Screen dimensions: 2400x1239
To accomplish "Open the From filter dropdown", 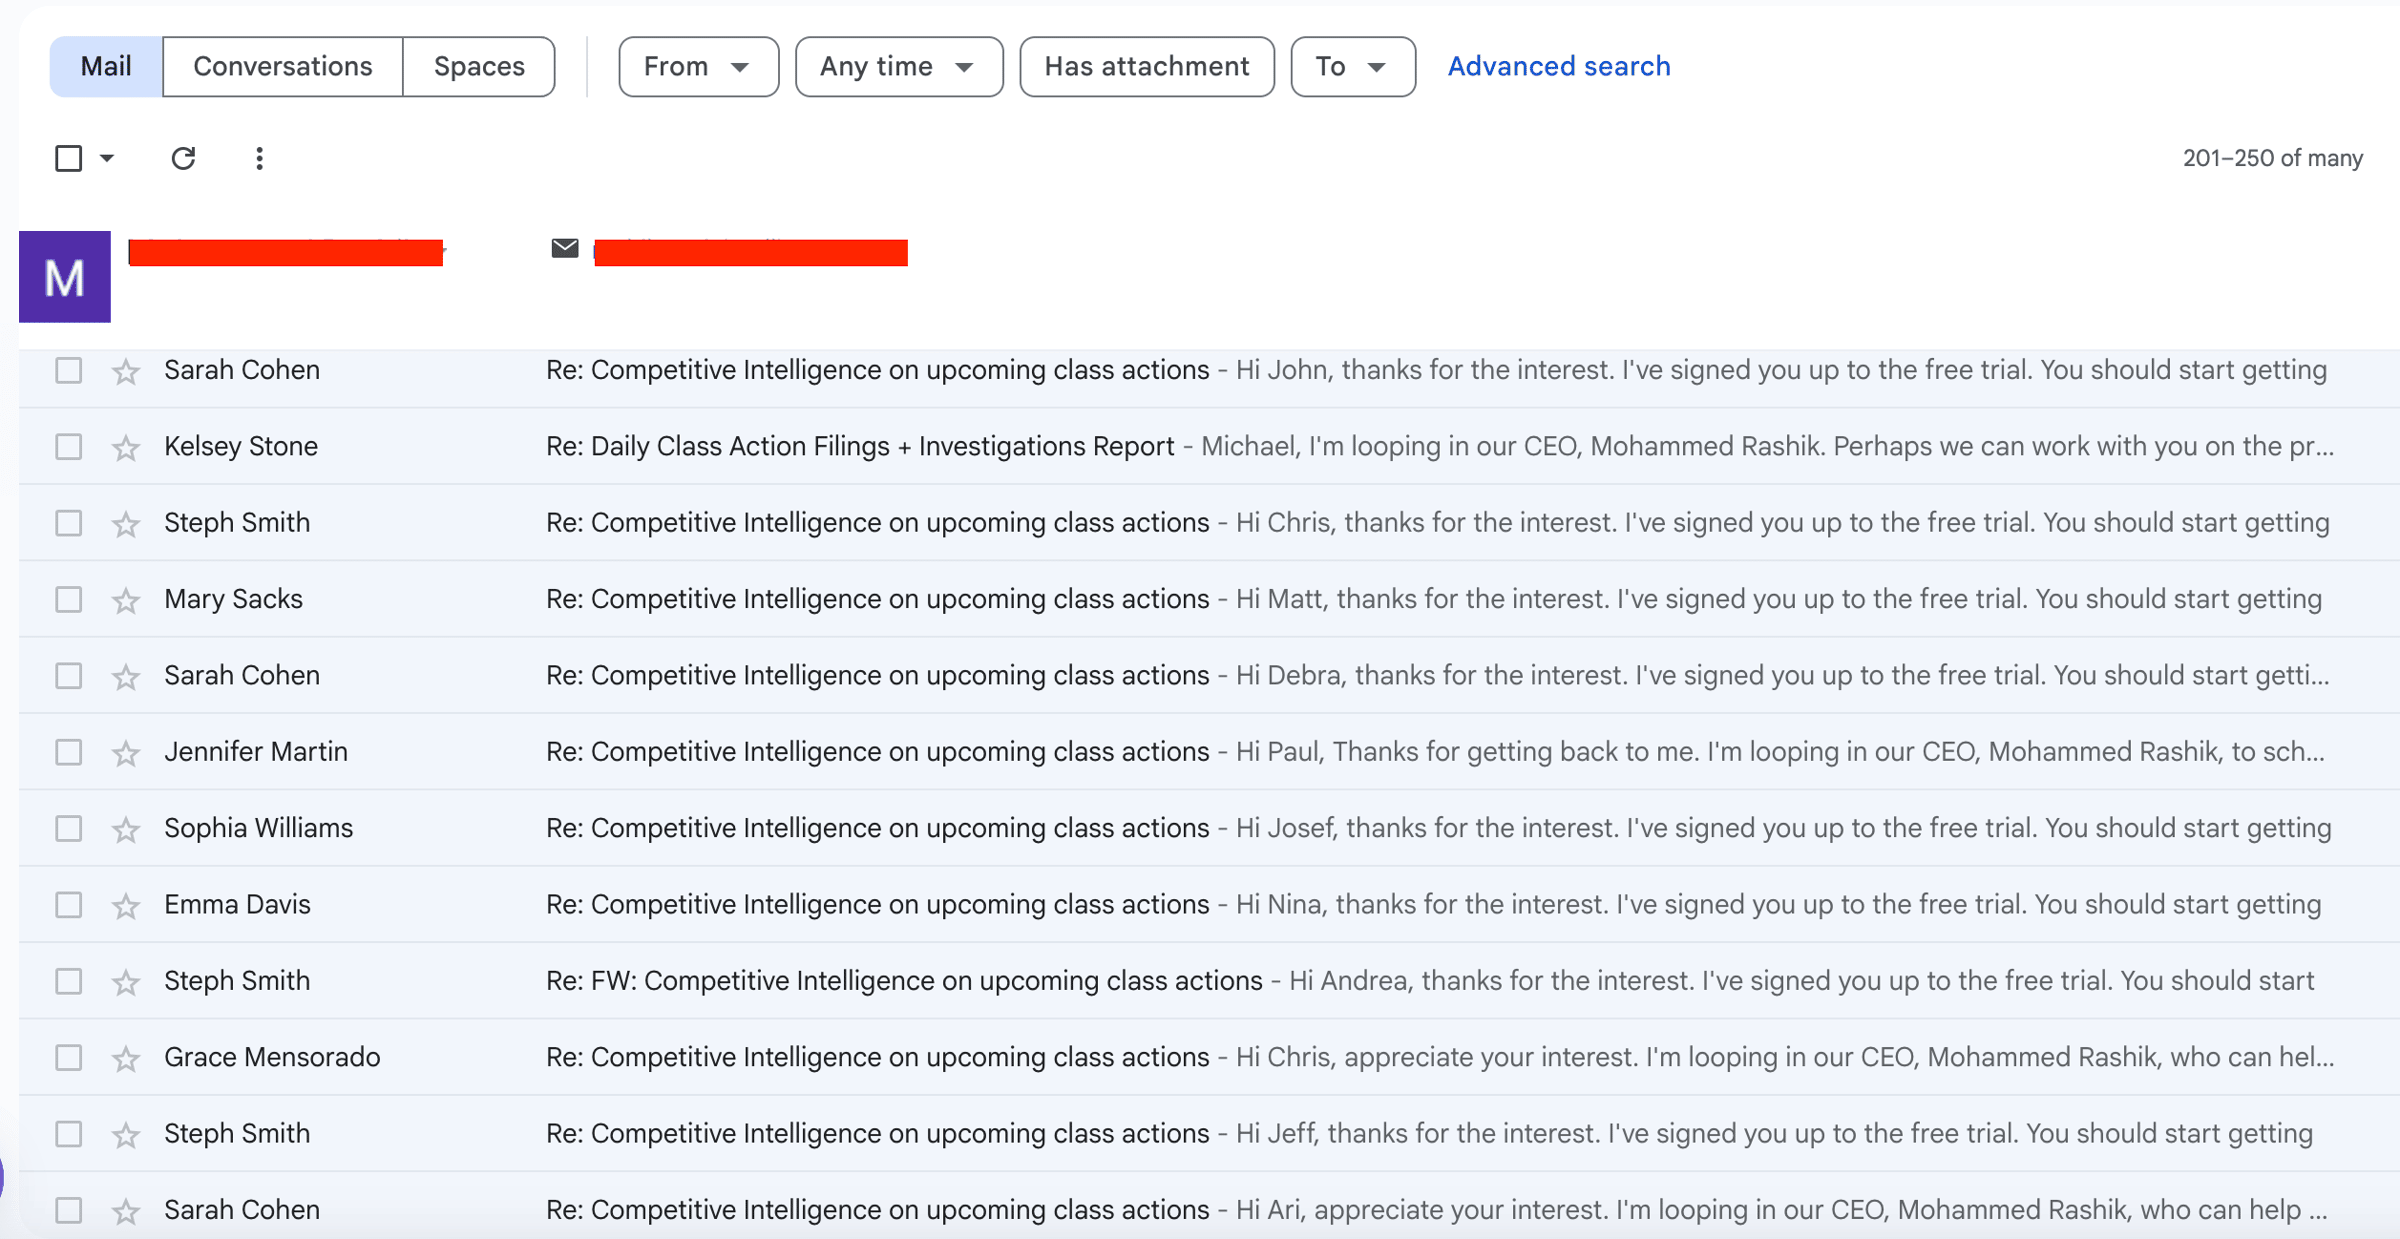I will click(x=698, y=66).
